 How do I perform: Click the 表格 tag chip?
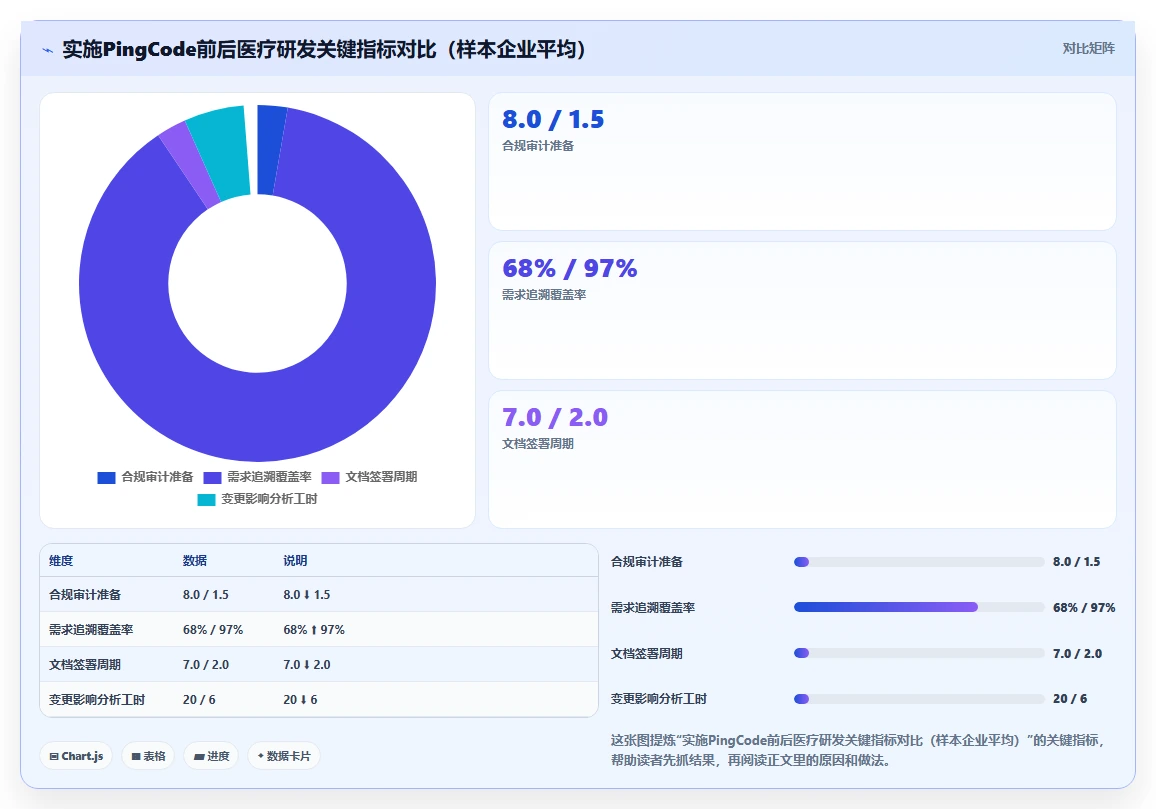coord(148,756)
